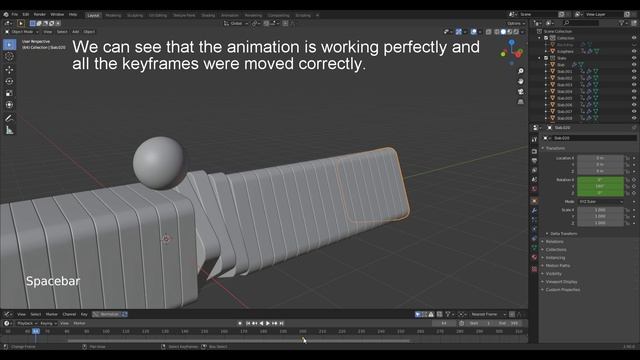Viewport: 640px width, 360px height.
Task: Toggle lock for Scale X
Action: (627, 210)
